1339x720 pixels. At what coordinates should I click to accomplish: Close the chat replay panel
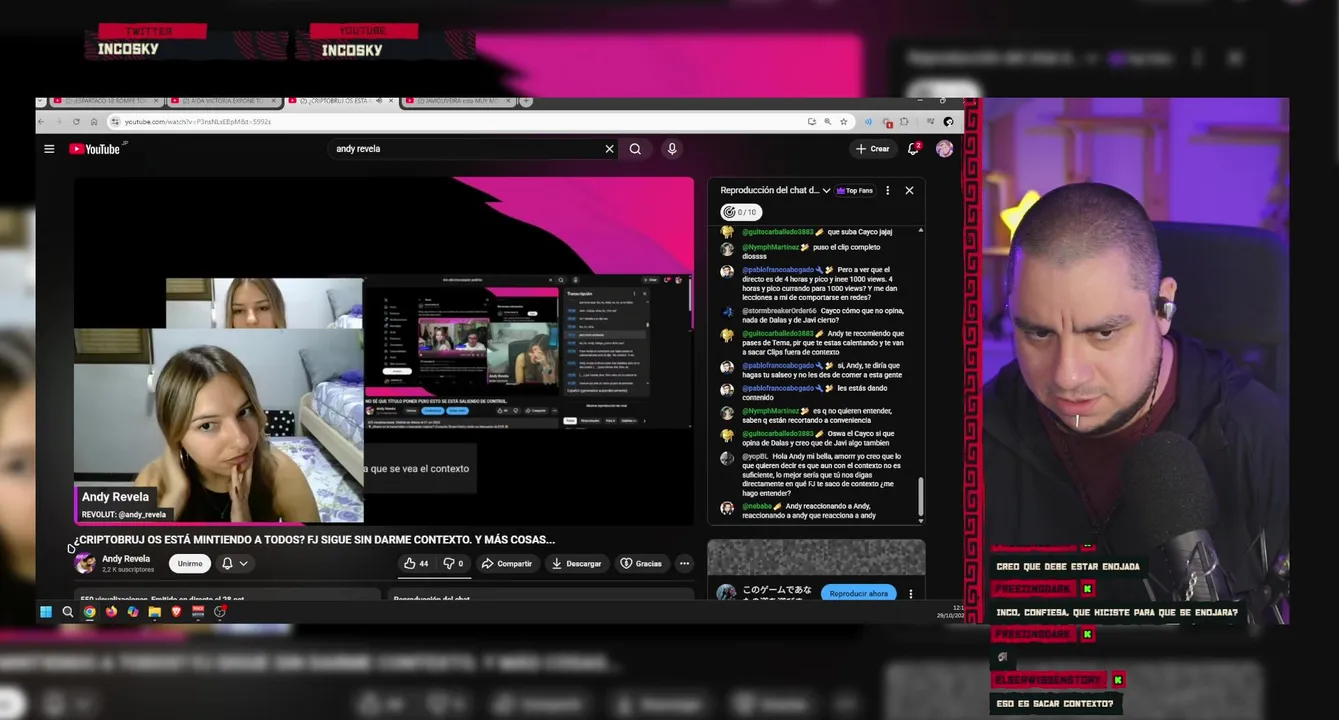[x=909, y=190]
